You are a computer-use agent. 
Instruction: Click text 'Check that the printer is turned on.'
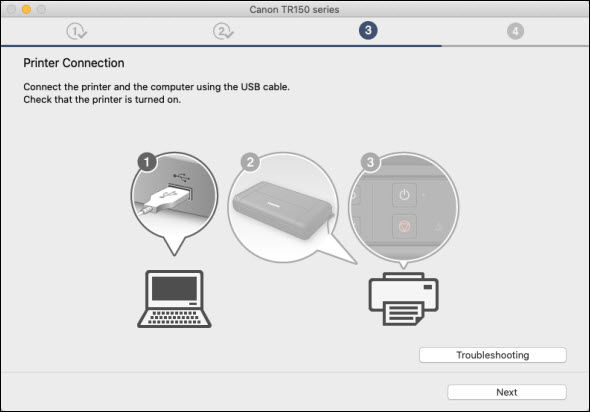[x=102, y=100]
